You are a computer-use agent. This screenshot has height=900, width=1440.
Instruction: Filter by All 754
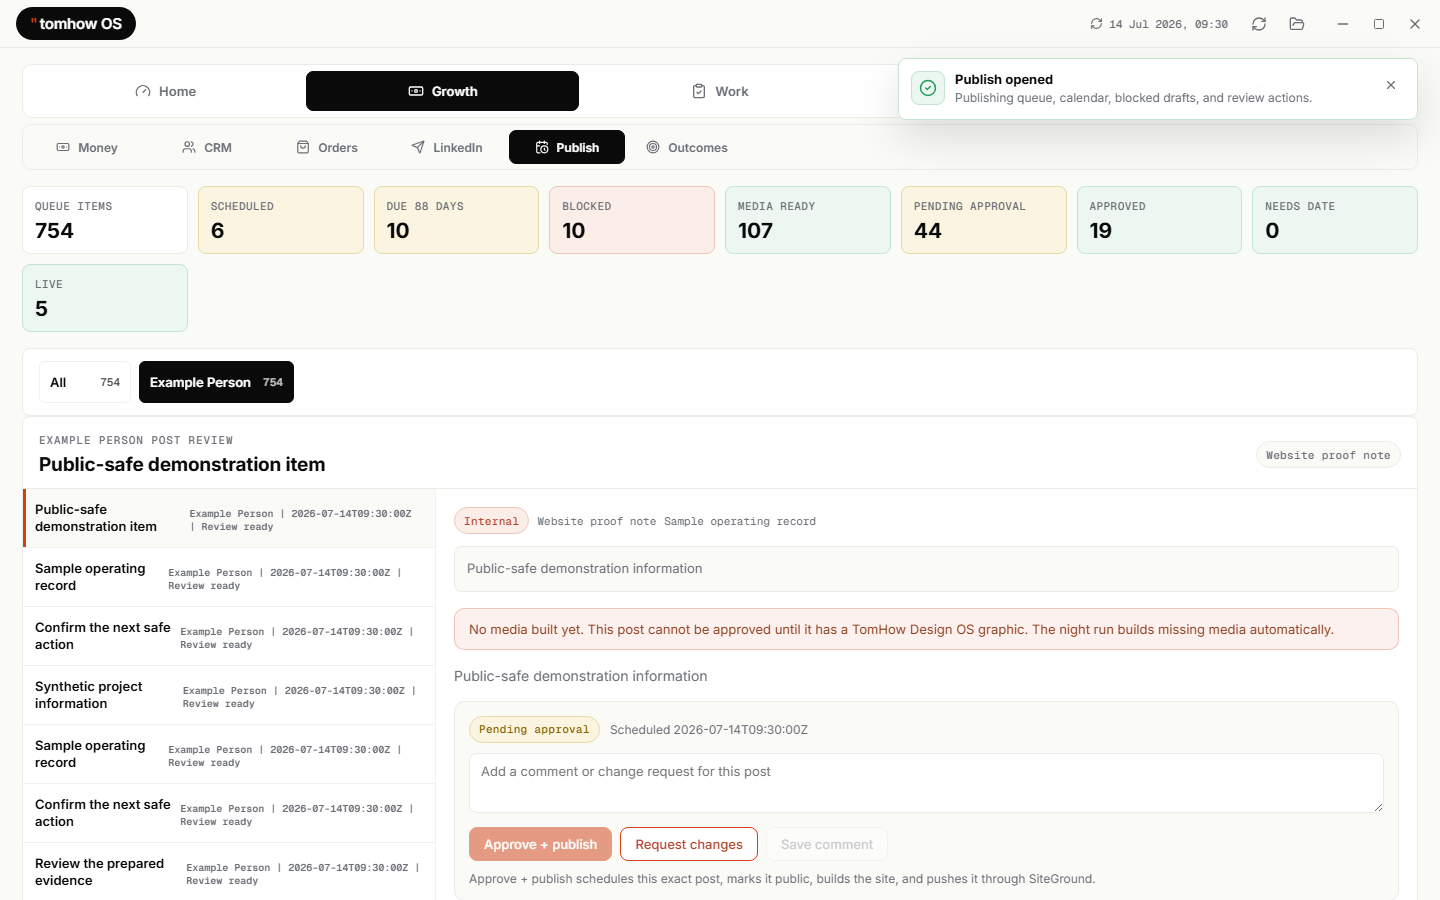click(x=85, y=382)
